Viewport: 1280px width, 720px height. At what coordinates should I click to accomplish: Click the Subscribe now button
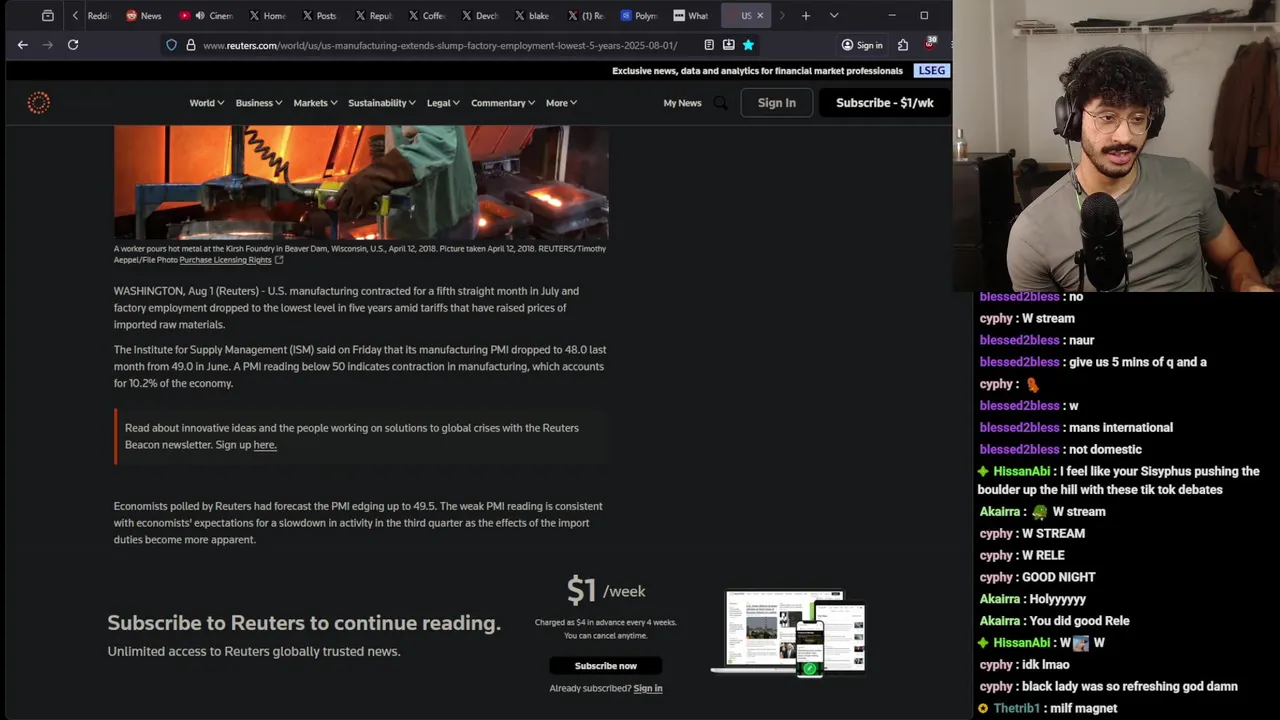[x=606, y=666]
